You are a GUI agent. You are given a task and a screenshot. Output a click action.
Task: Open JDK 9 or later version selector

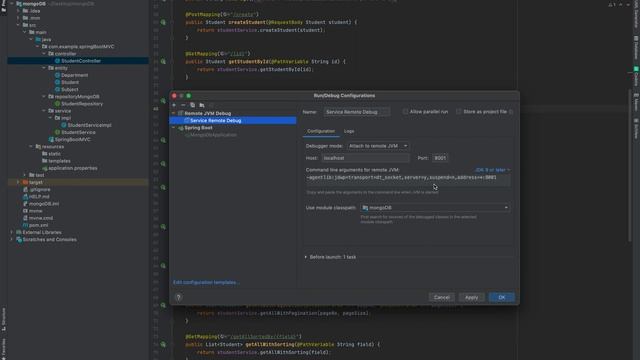[x=492, y=170]
